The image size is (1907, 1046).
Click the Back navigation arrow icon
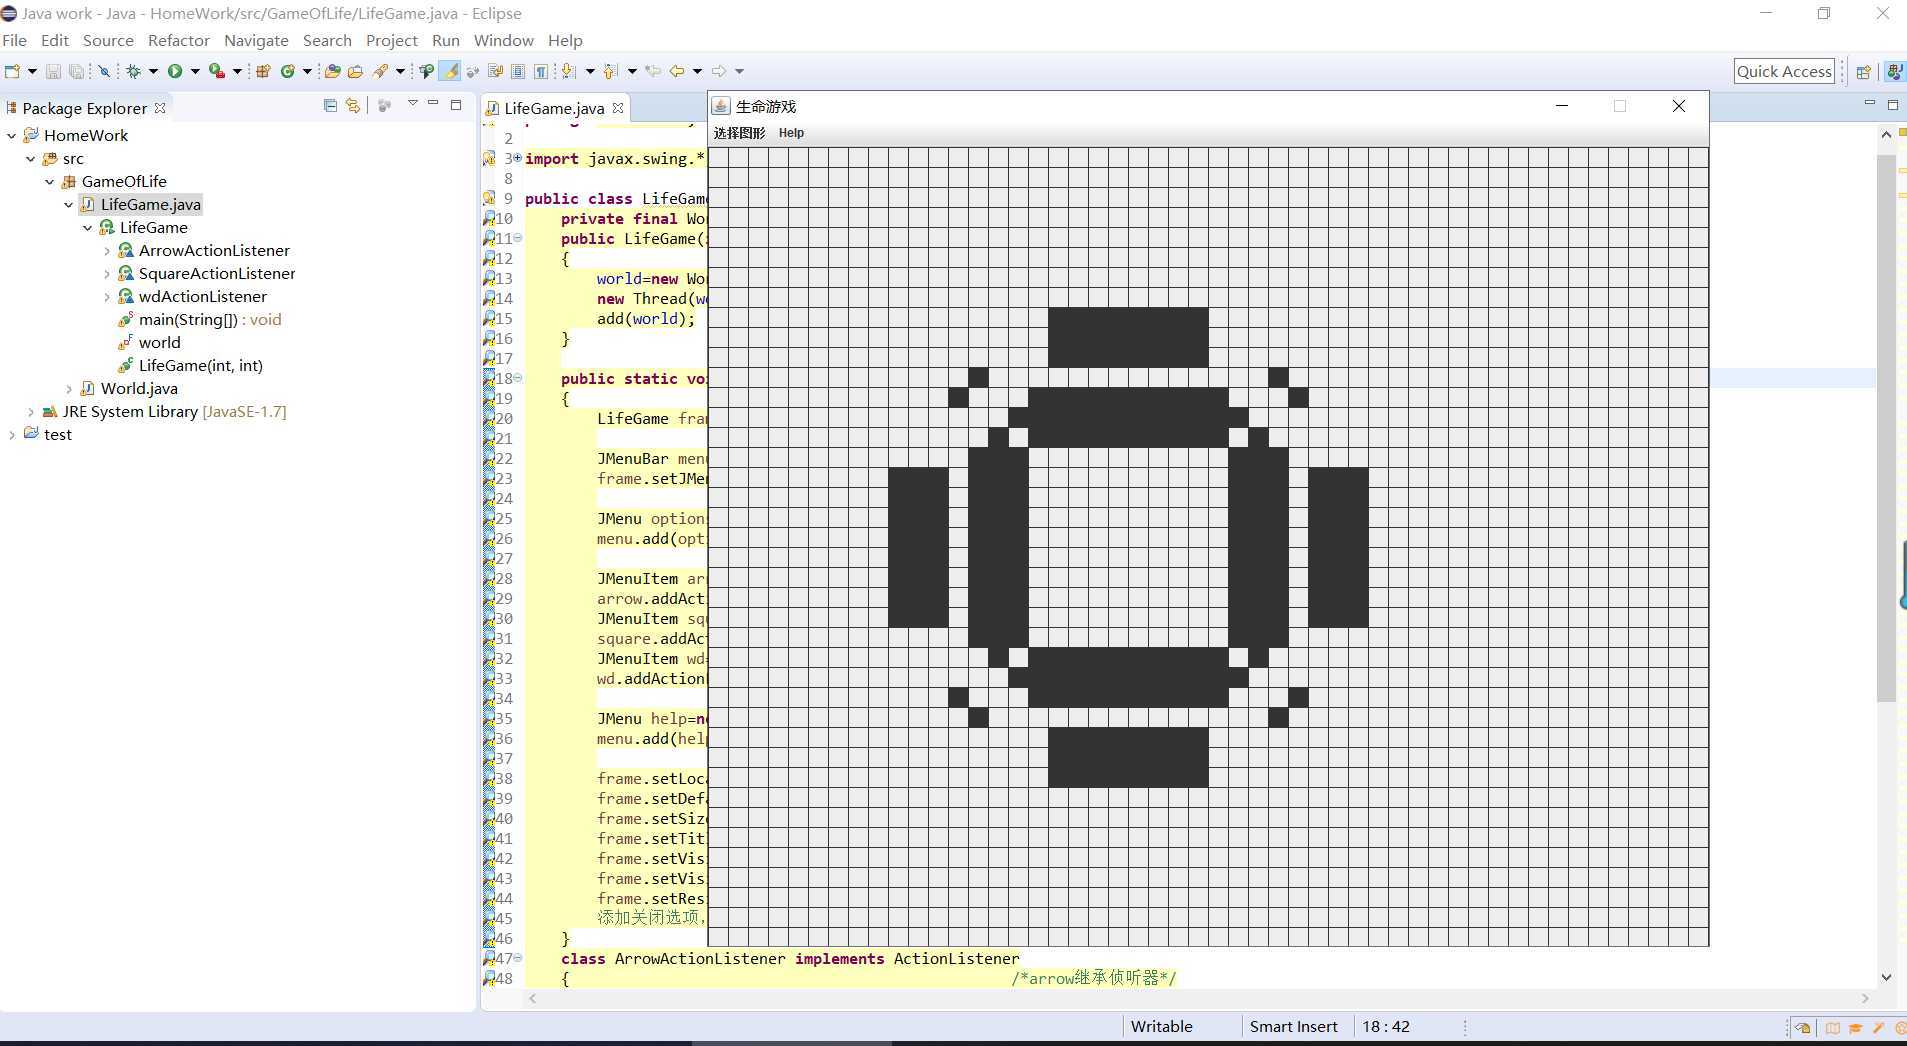677,71
